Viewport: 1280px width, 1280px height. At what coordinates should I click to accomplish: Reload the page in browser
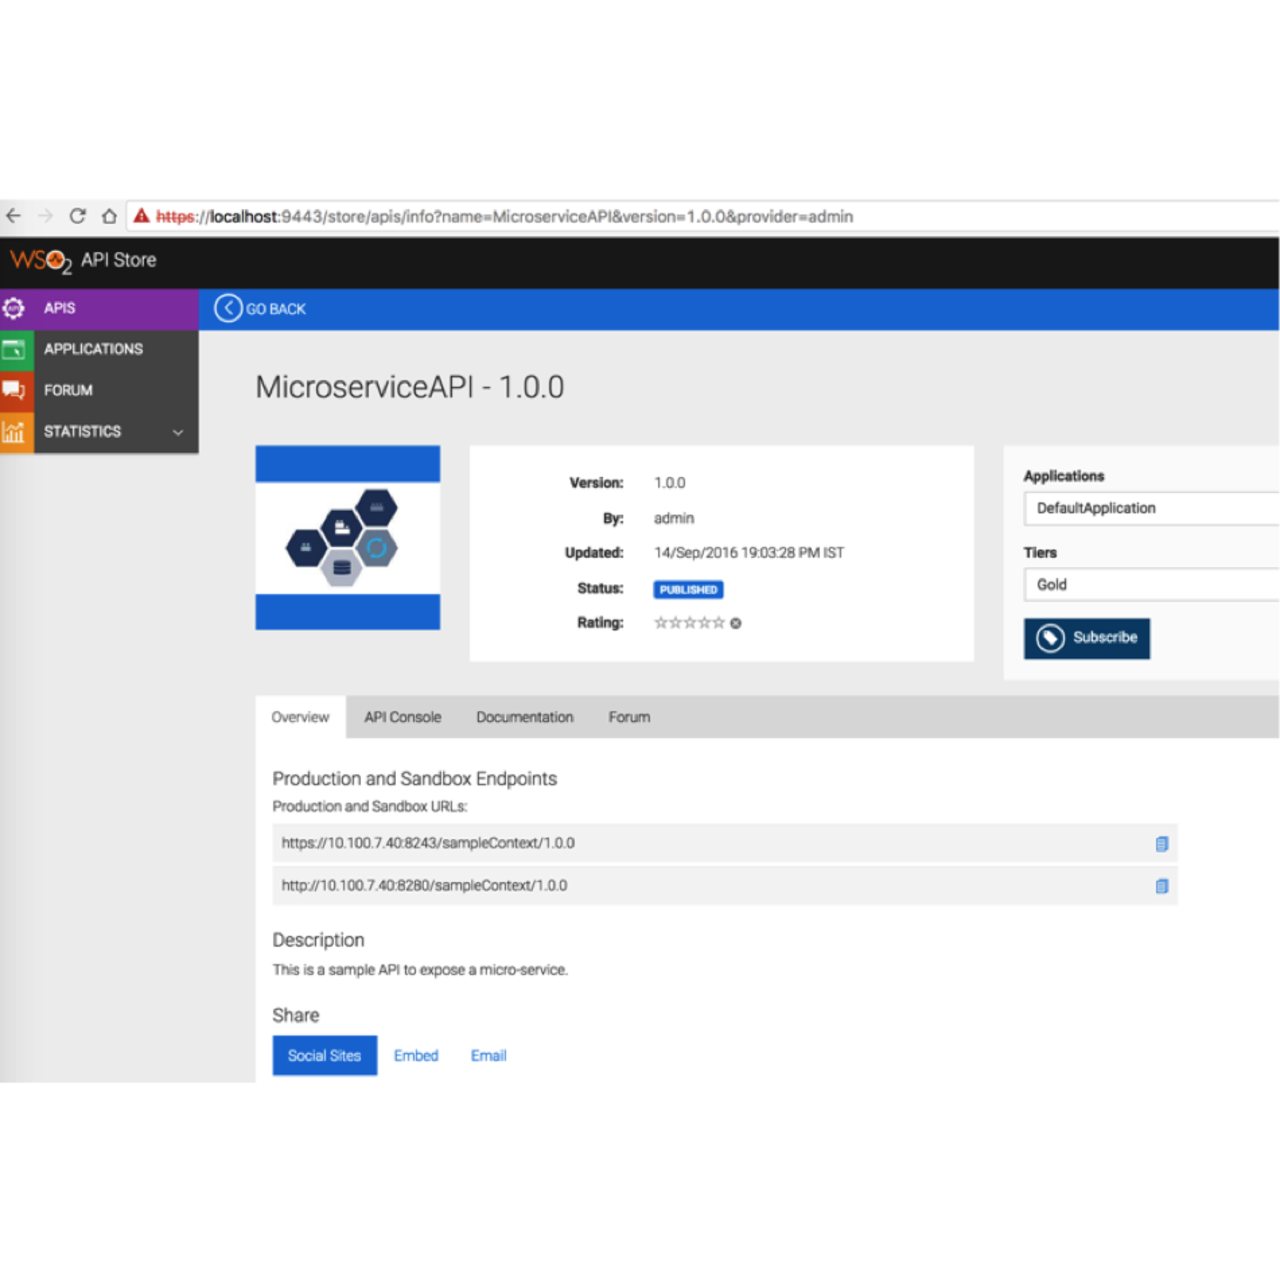coord(78,216)
